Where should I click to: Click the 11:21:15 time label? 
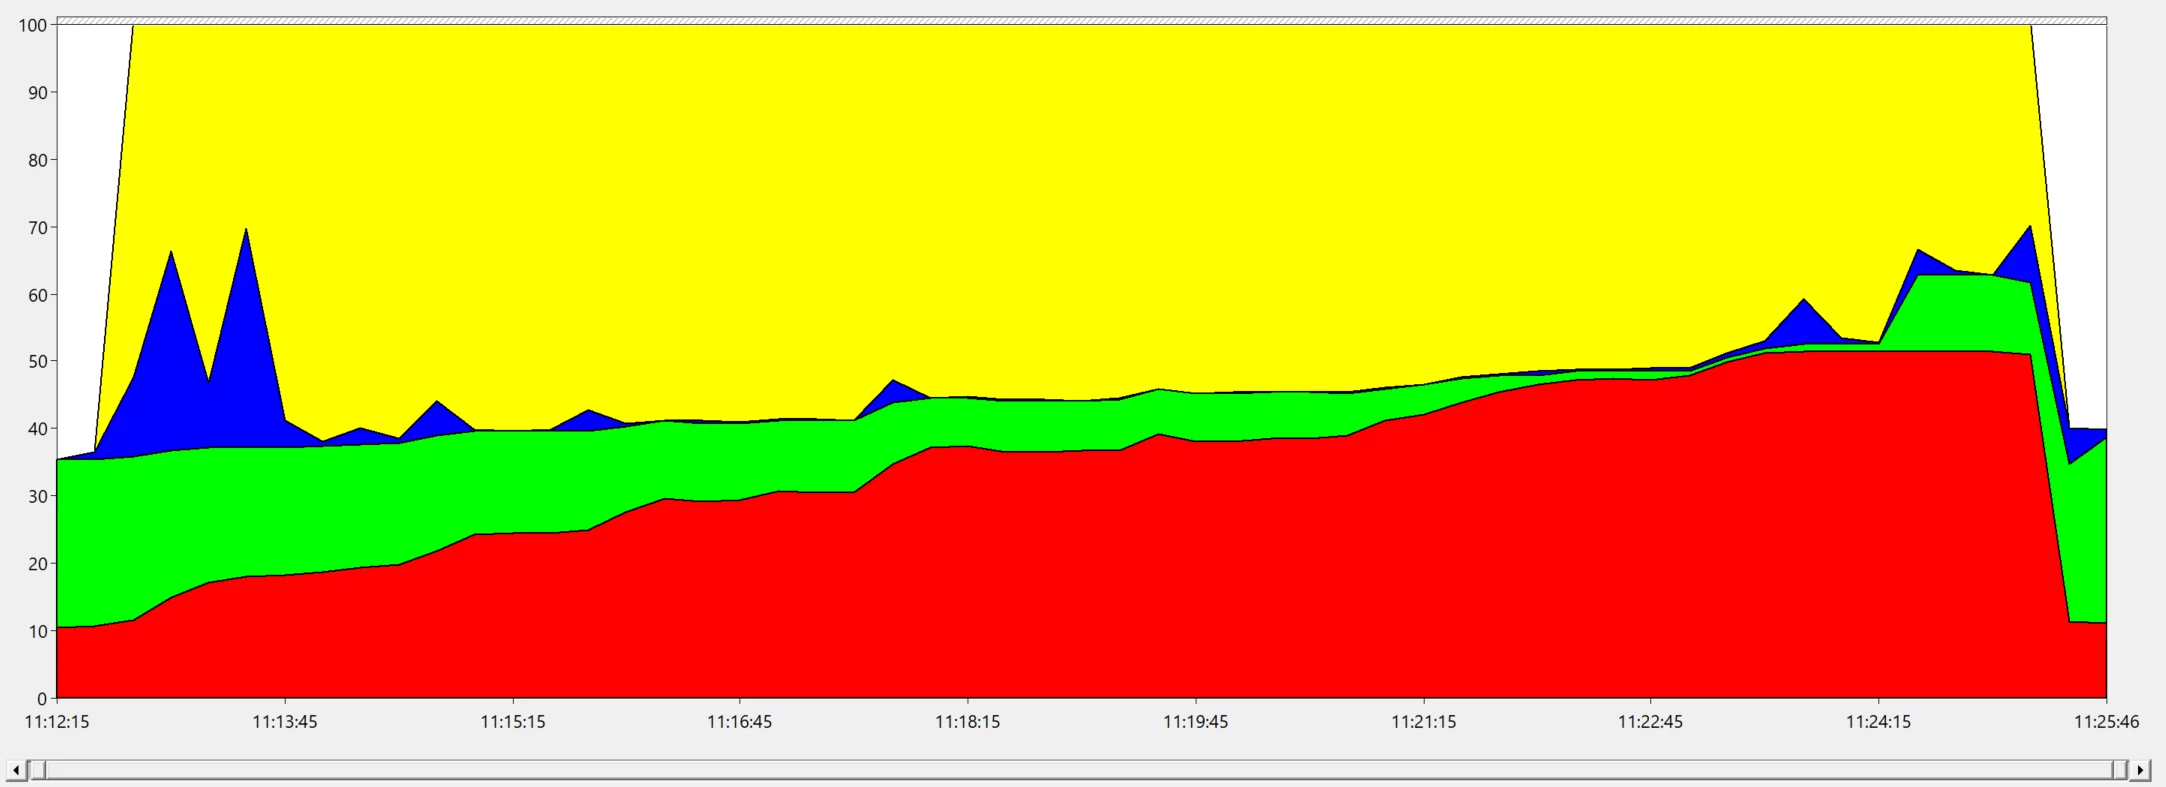coord(1424,722)
